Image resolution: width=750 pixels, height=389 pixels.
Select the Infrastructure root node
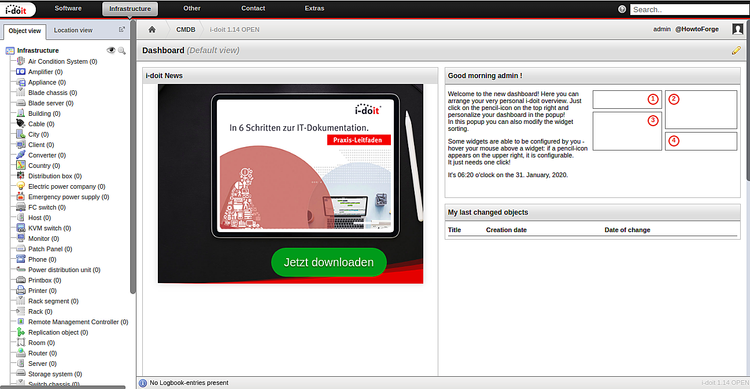tap(38, 50)
